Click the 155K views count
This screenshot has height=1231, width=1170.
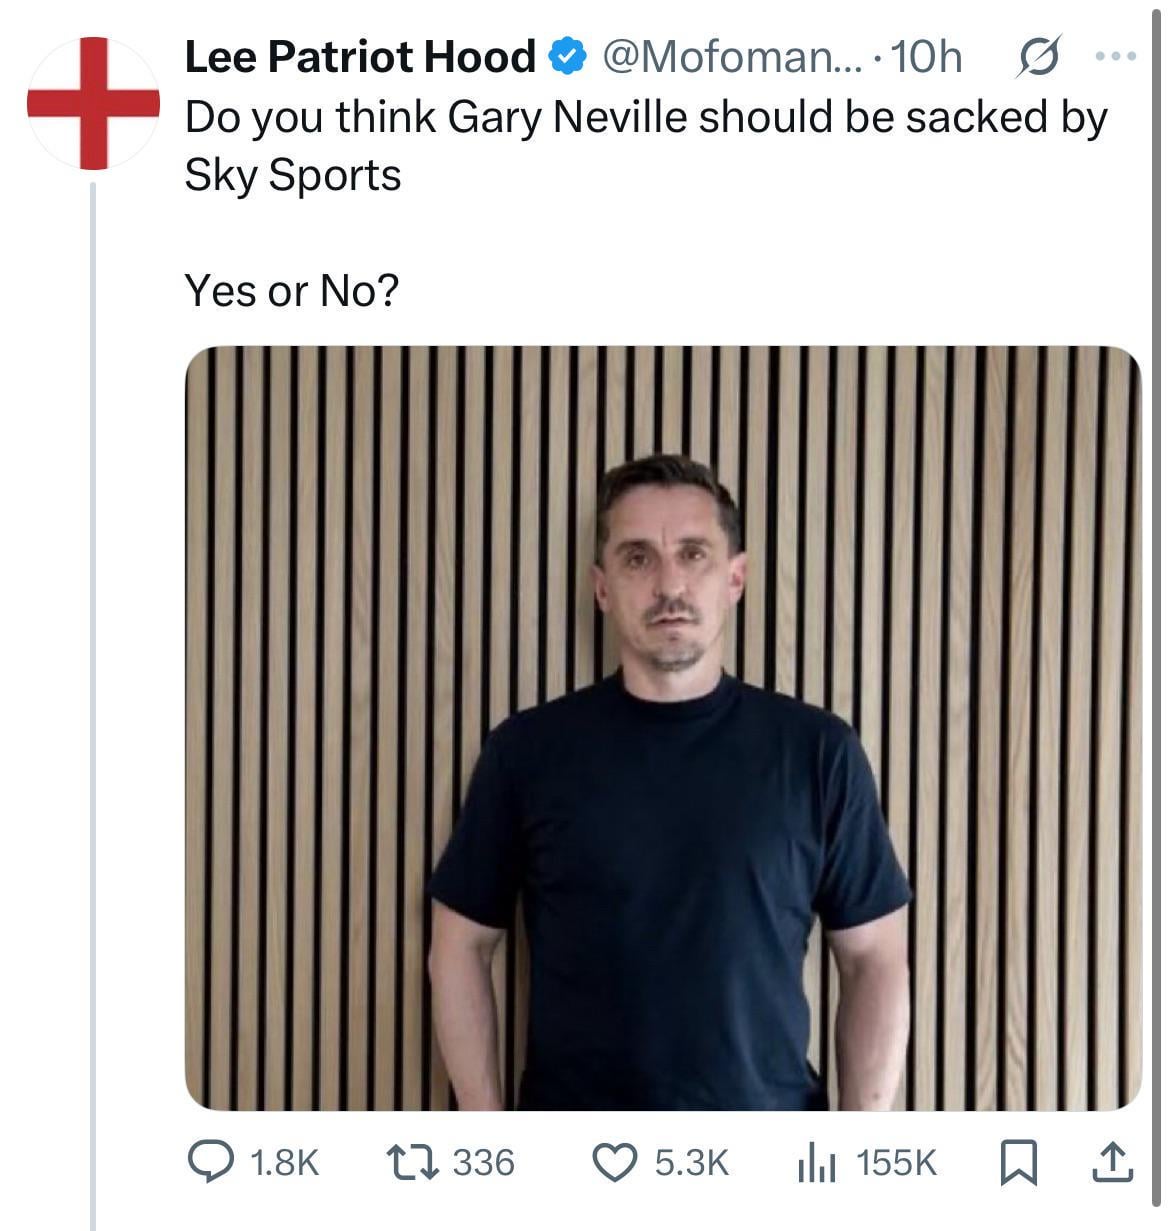(x=897, y=1162)
